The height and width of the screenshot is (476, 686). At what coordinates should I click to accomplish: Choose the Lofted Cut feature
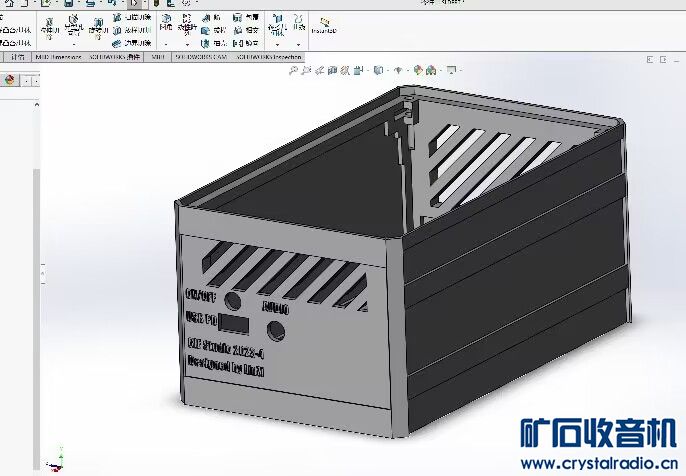pyautogui.click(x=132, y=30)
